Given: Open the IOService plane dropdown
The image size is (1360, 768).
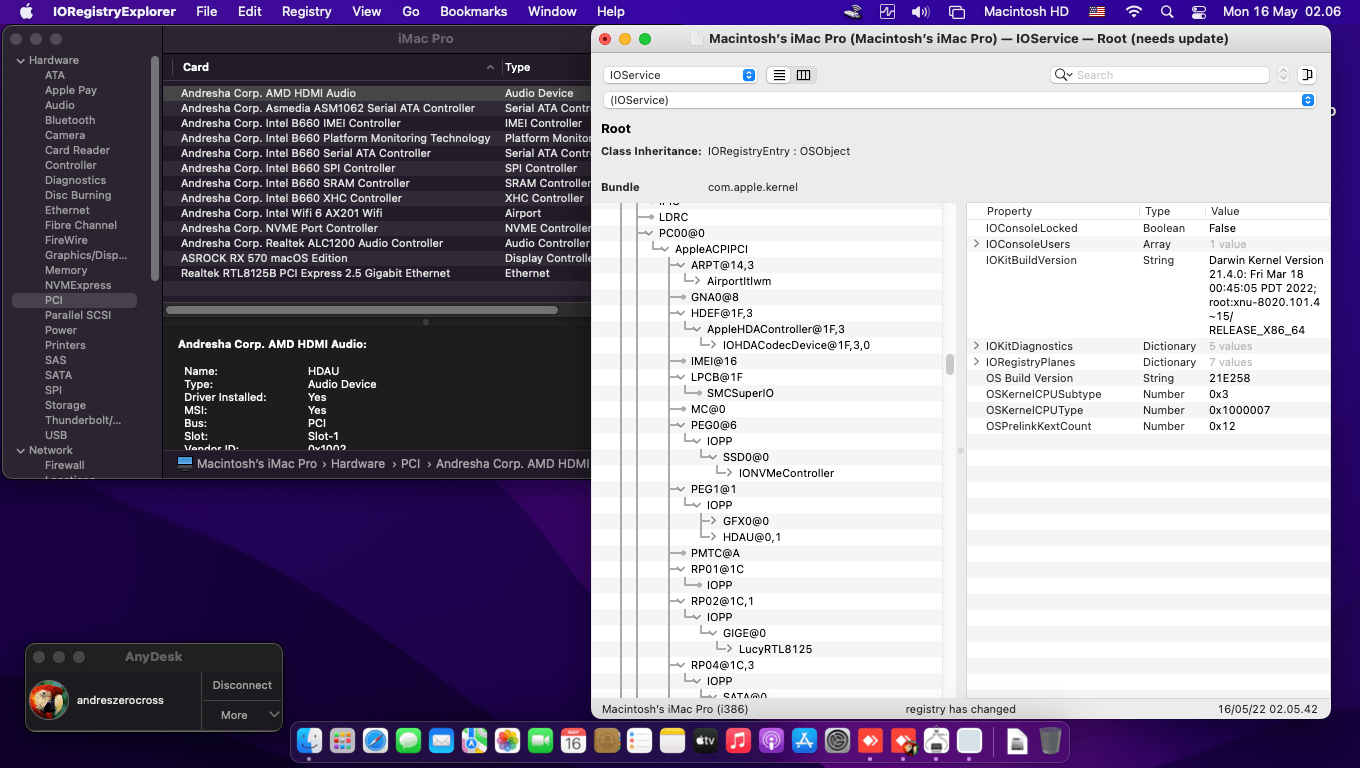Looking at the screenshot, I should pos(680,75).
